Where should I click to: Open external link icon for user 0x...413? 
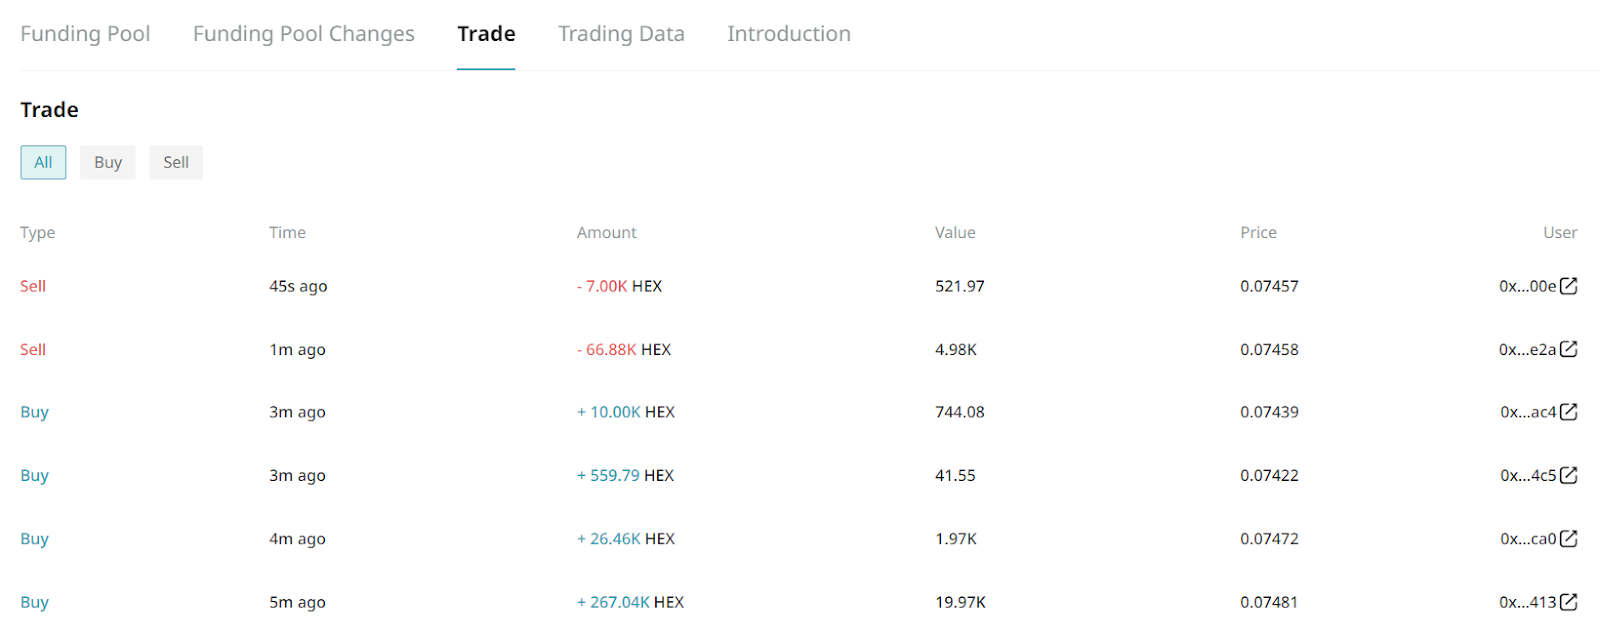(1568, 602)
